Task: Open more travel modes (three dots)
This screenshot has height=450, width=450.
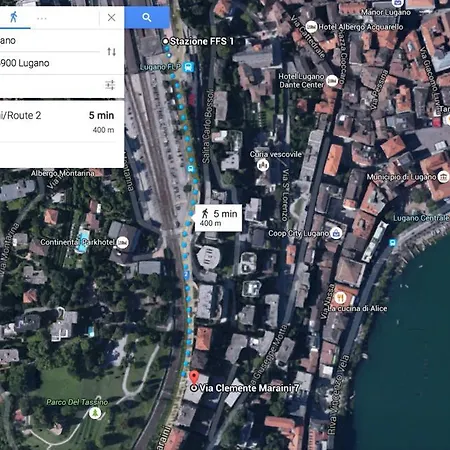Action: coord(42,19)
